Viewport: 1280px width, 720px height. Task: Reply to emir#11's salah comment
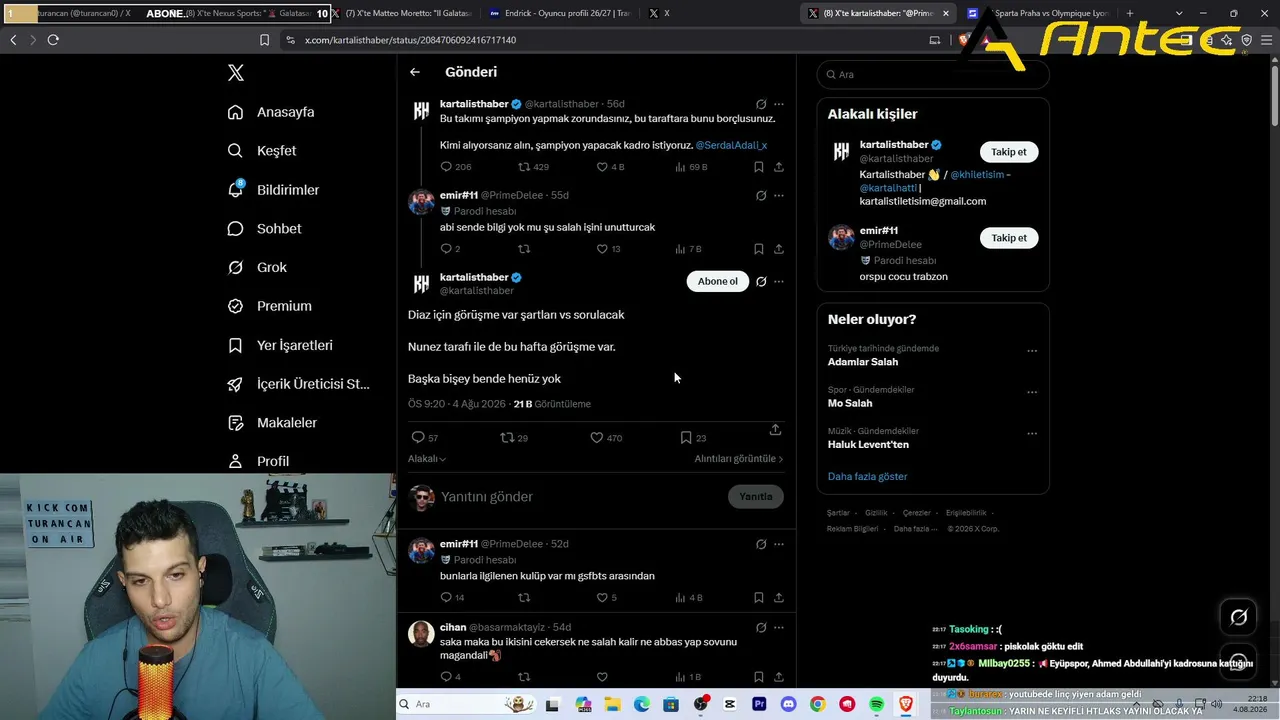[x=450, y=249]
